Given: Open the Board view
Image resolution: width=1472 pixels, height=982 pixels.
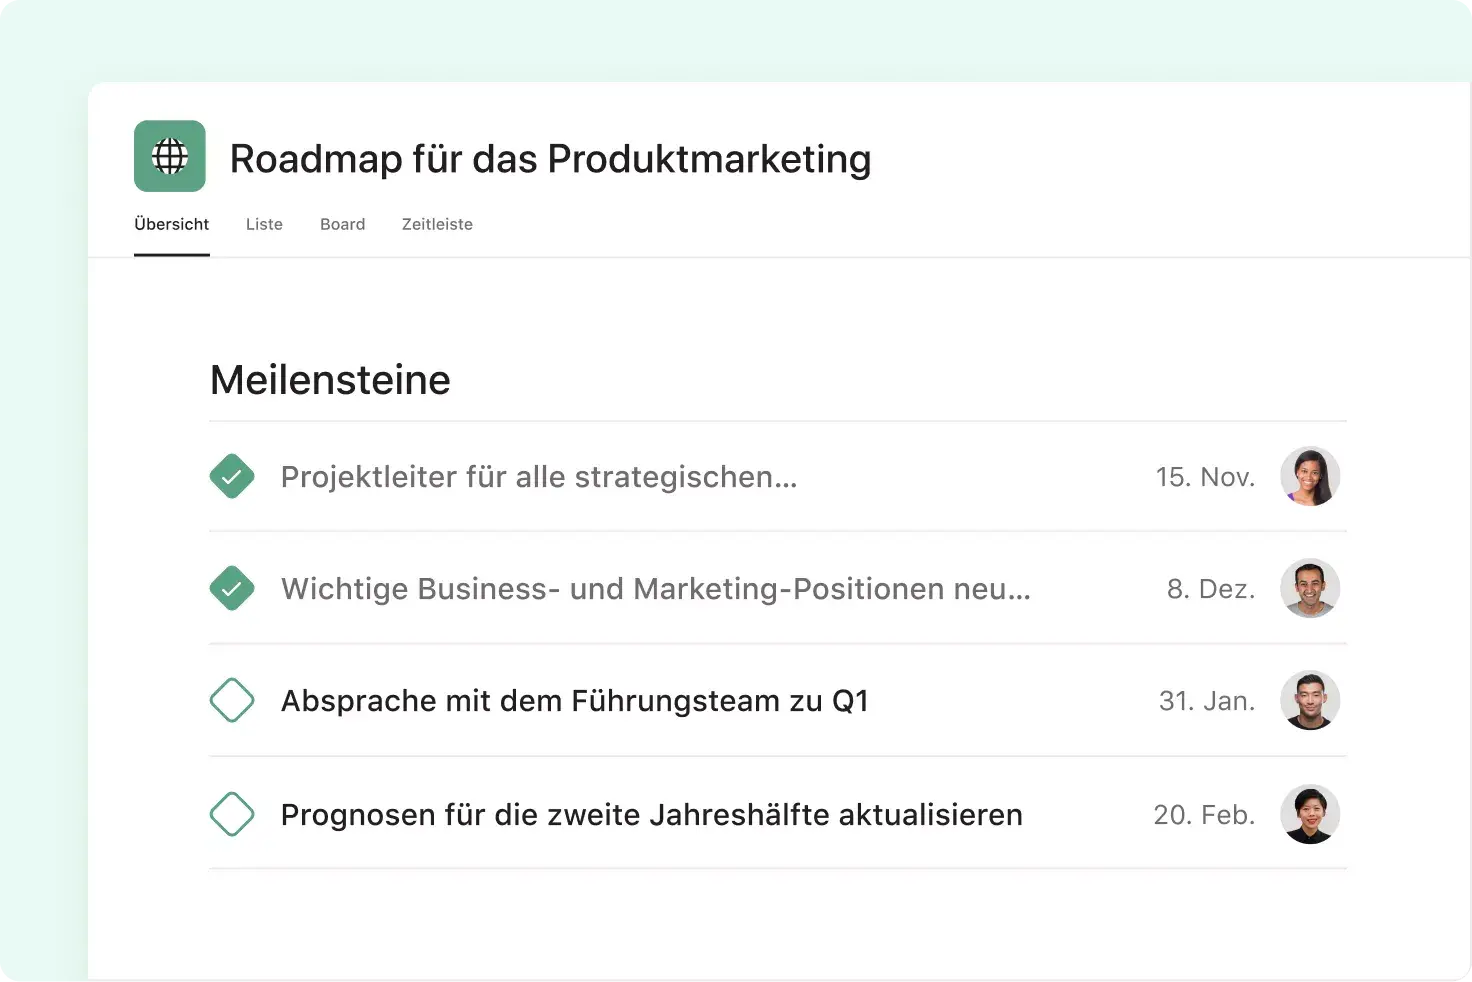Looking at the screenshot, I should click(x=342, y=224).
